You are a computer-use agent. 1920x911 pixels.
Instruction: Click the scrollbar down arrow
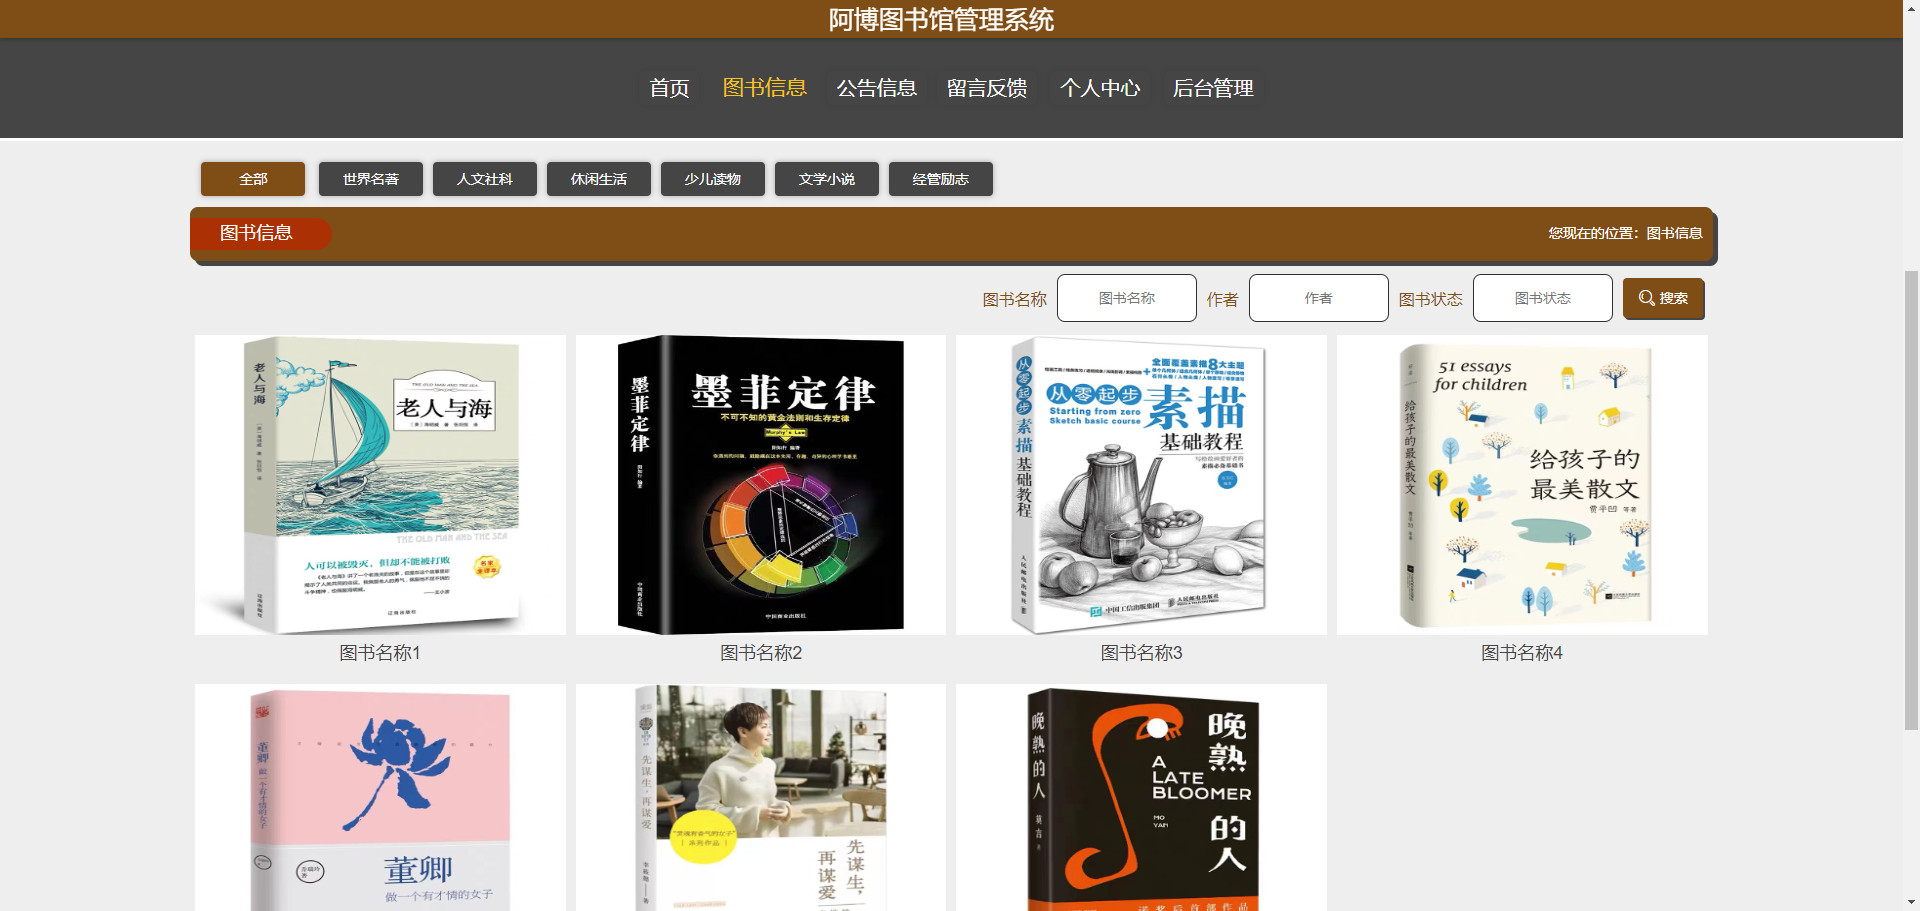1911,903
